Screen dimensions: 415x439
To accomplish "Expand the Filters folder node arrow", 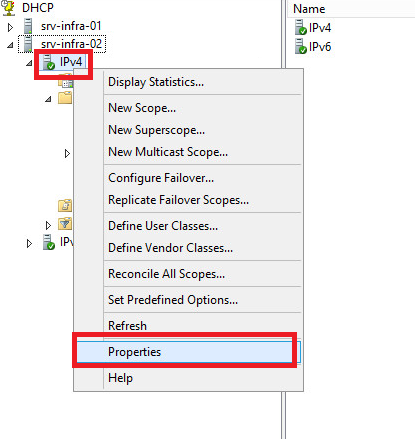I will 48,226.
